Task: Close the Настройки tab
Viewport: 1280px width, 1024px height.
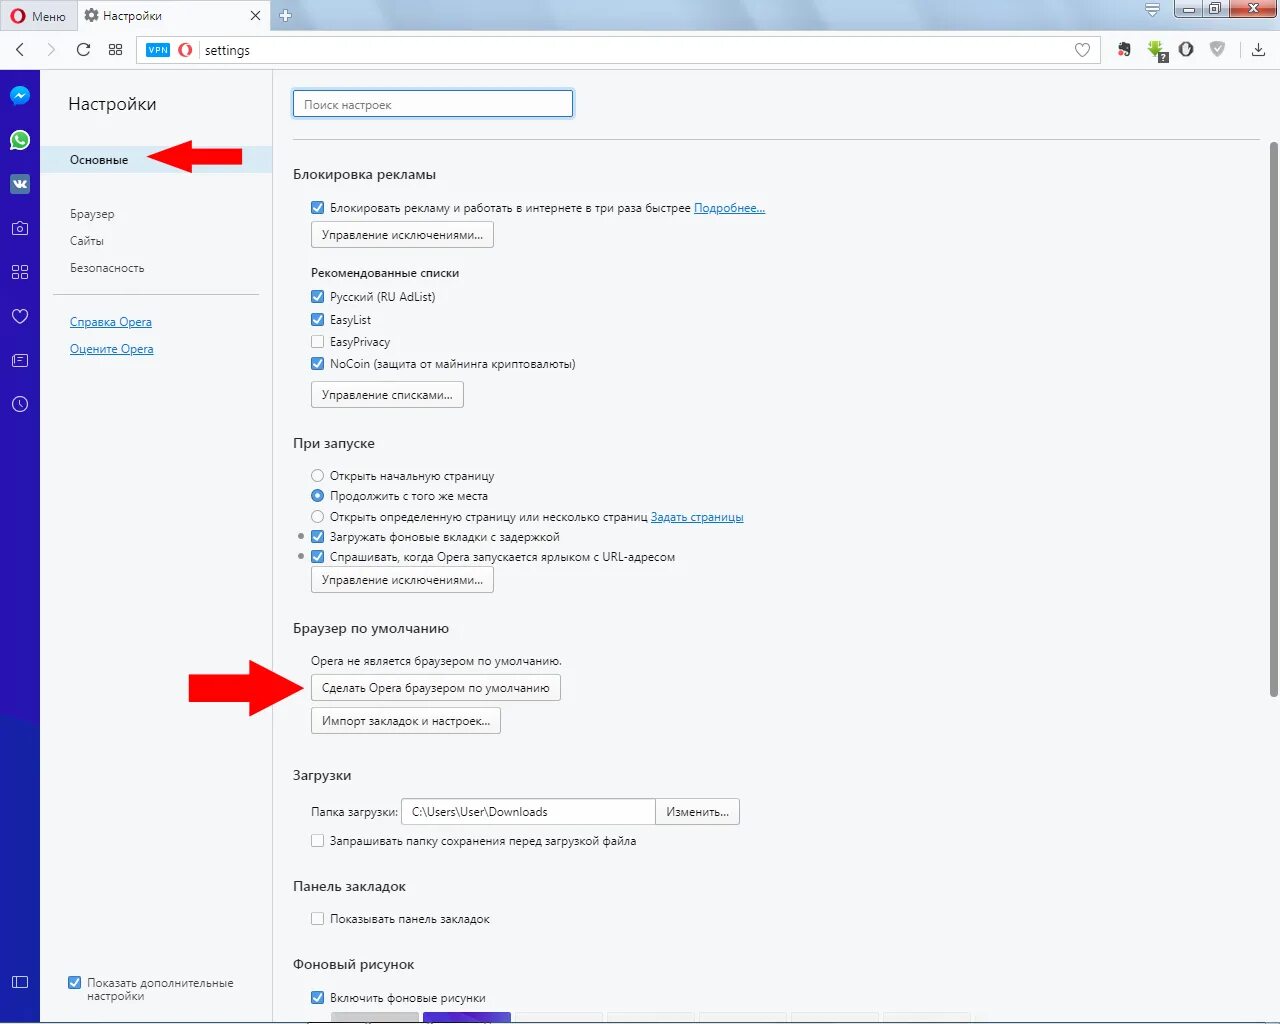Action: [x=255, y=15]
